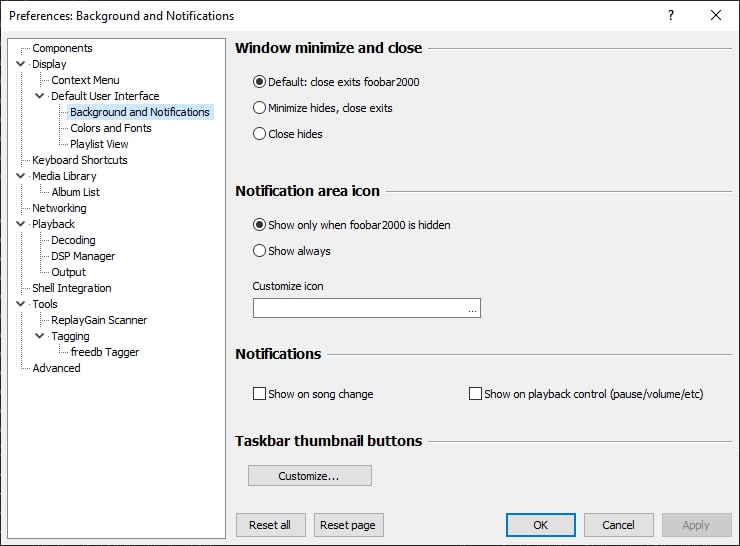Select the Default User Interface label
Screen dimensions: 740x546
click(x=105, y=96)
